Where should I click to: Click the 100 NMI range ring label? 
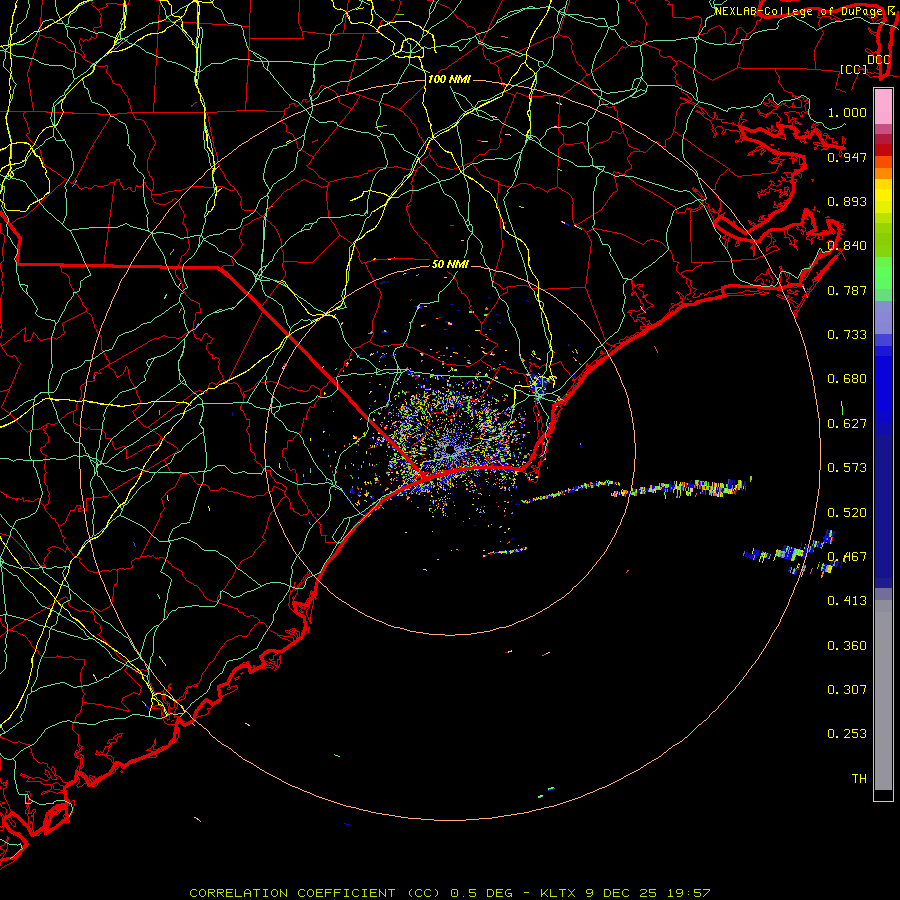pos(449,79)
